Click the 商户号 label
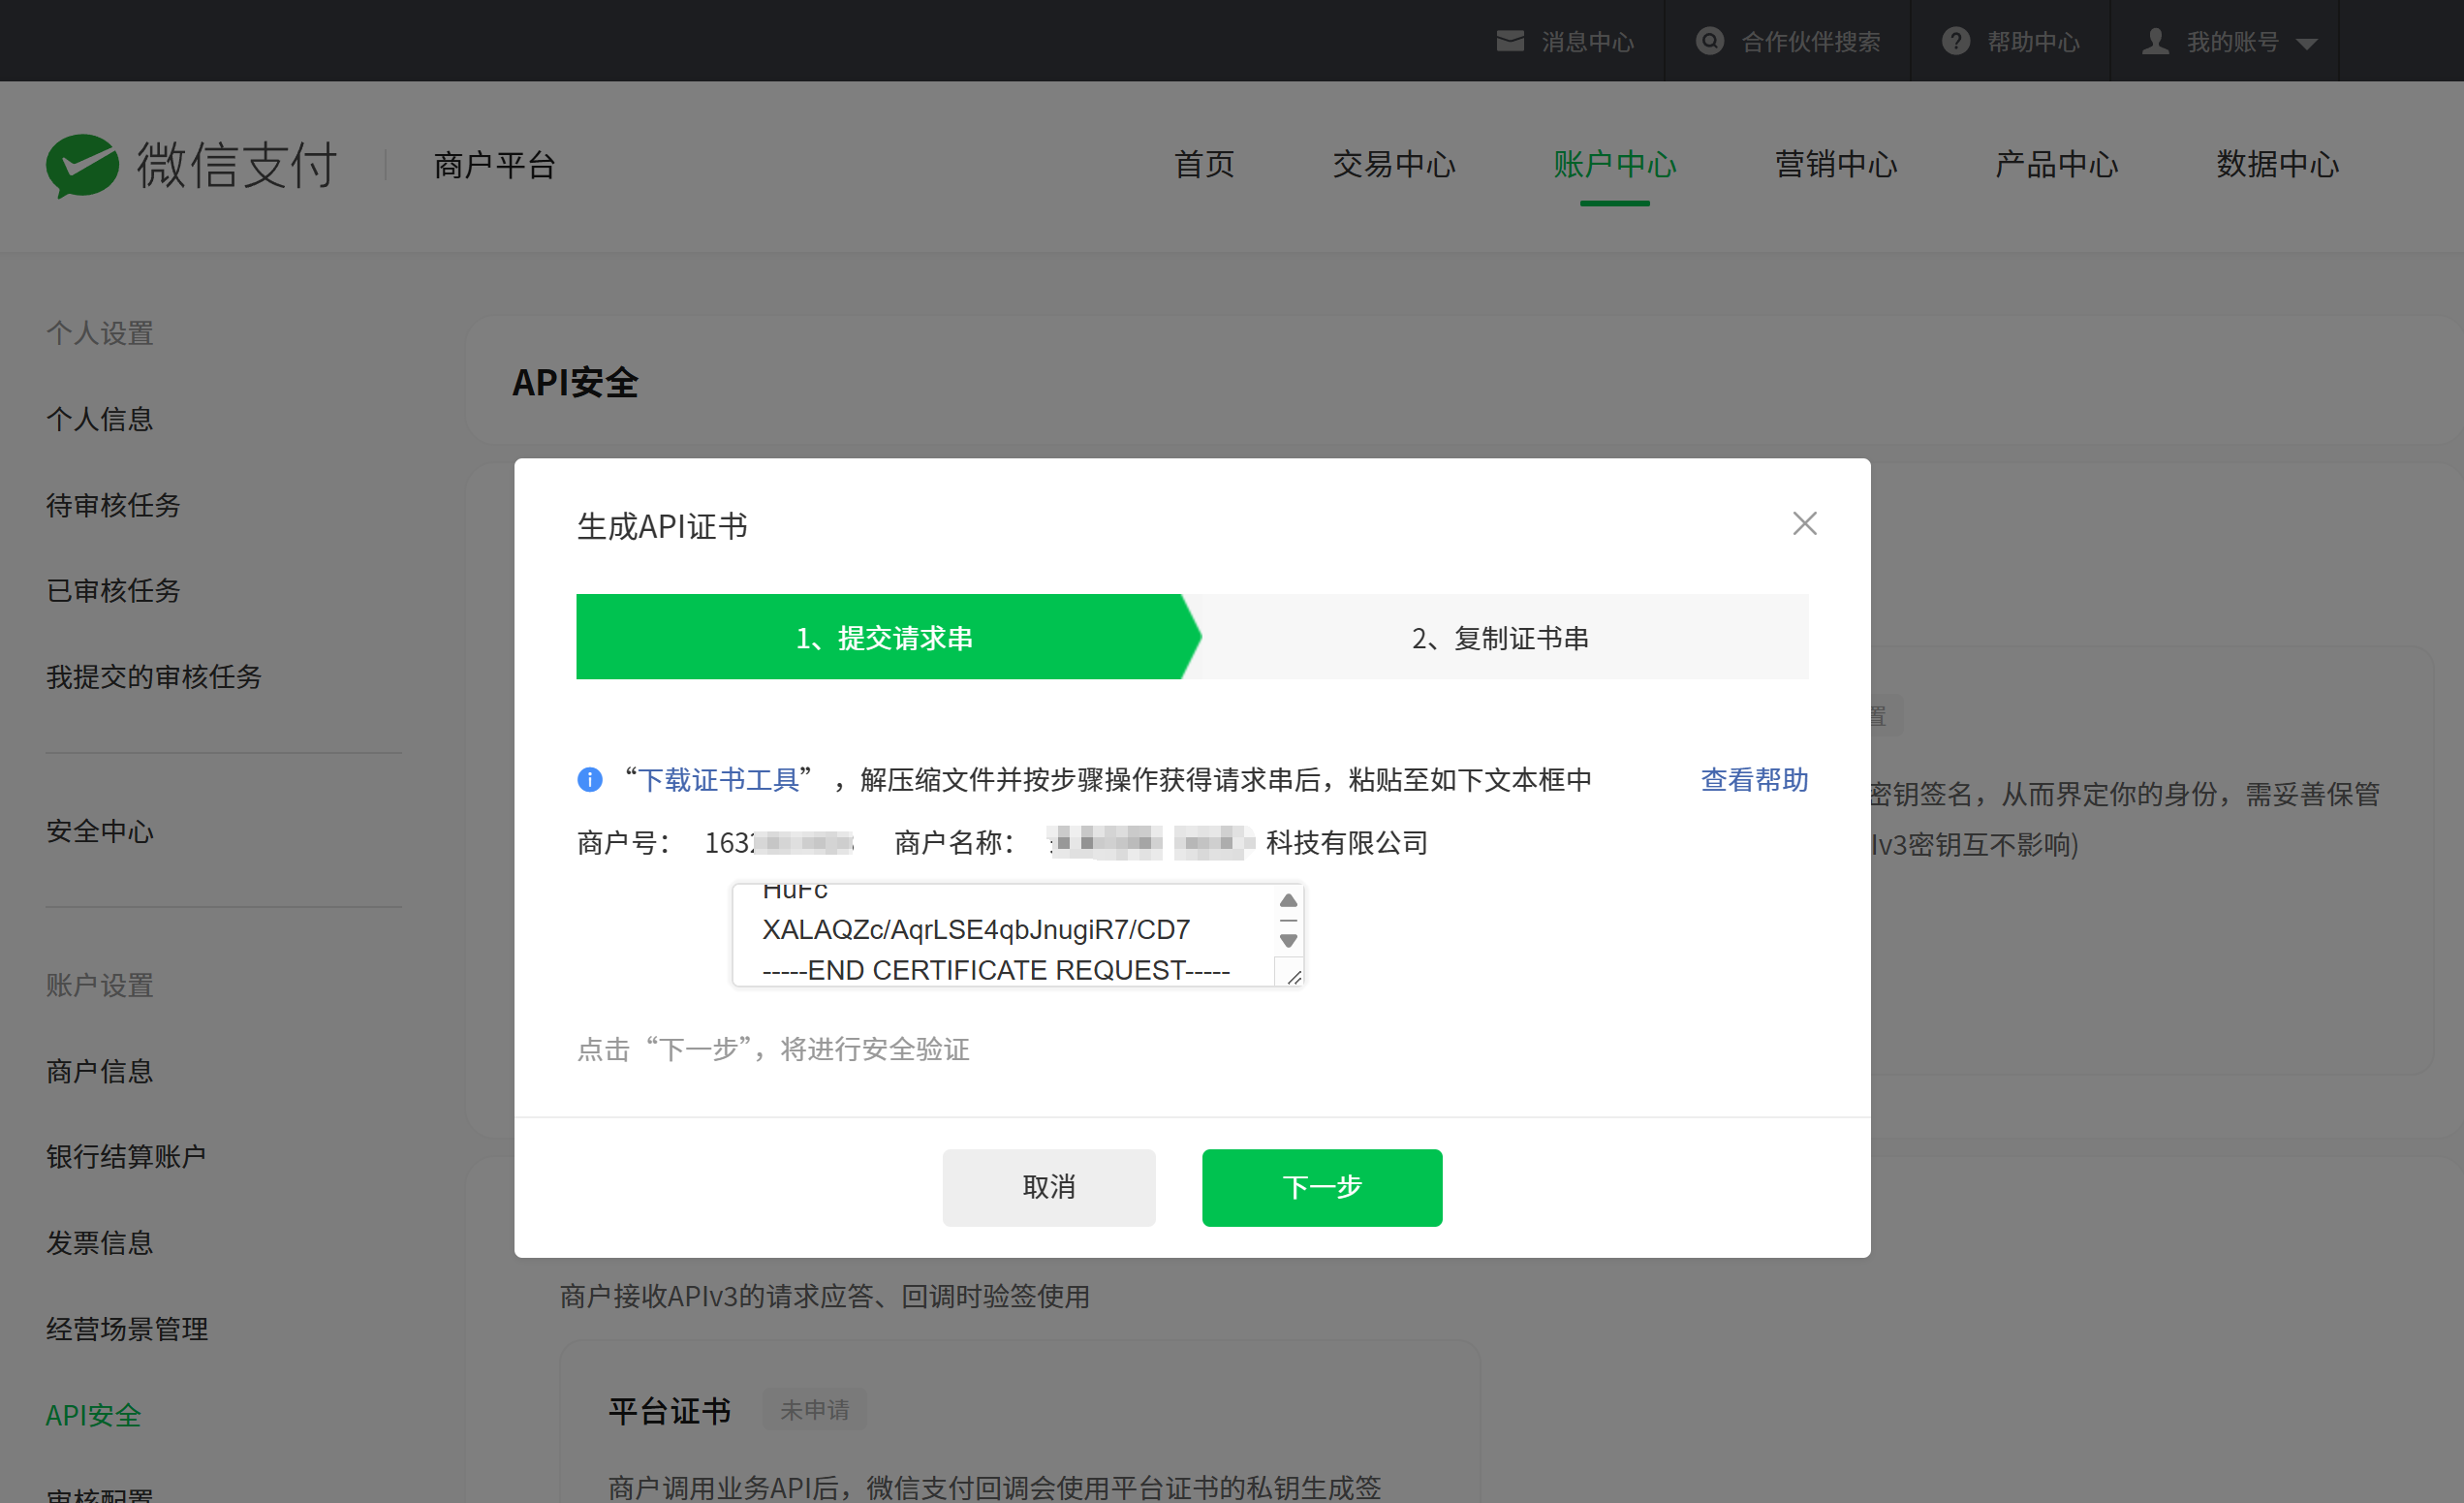This screenshot has width=2464, height=1503. (x=624, y=843)
